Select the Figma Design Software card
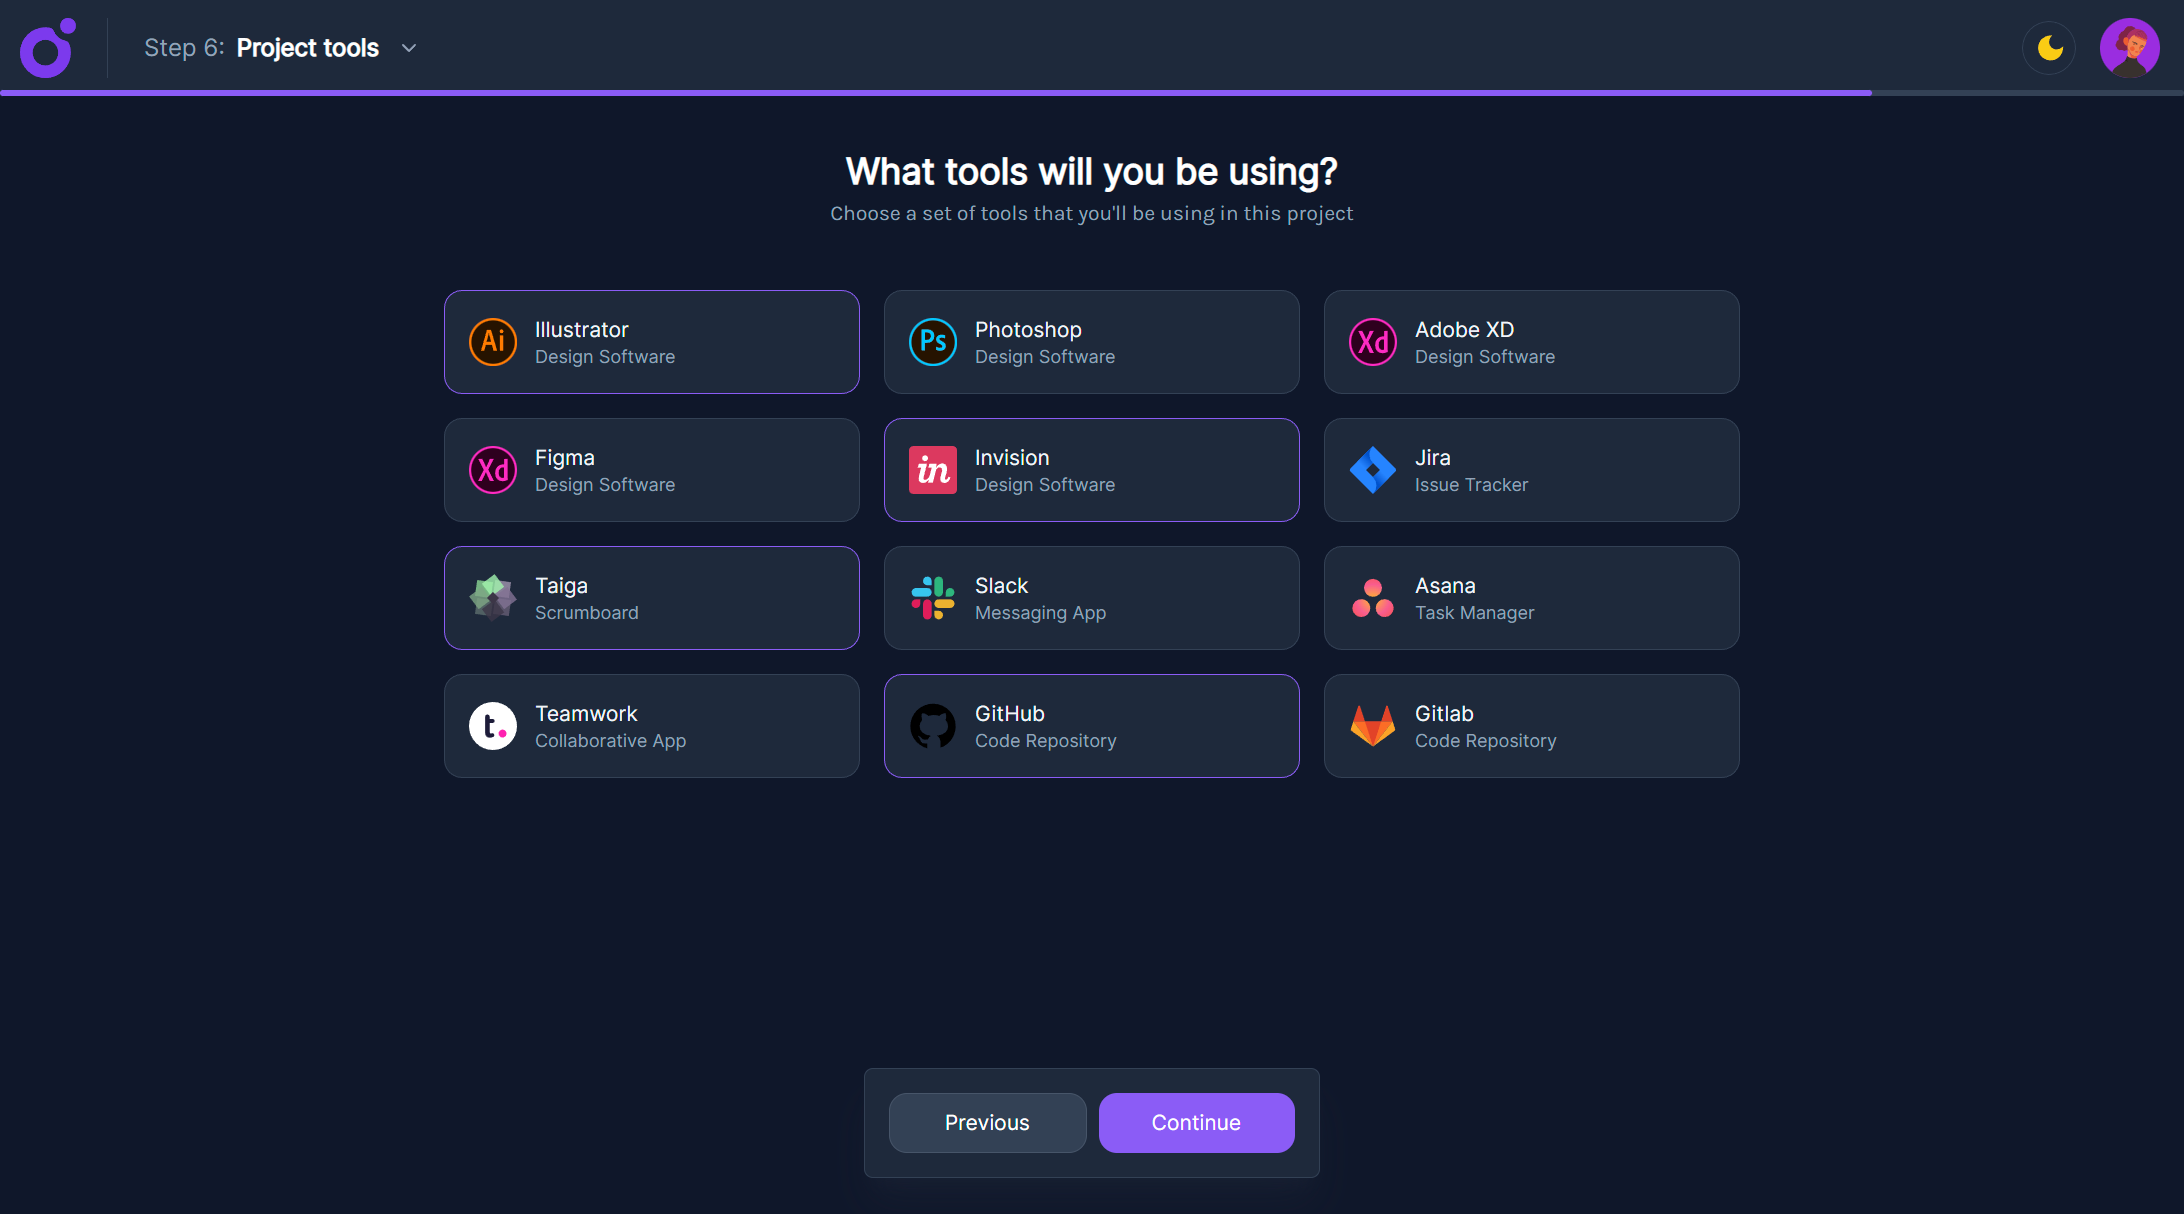The width and height of the screenshot is (2184, 1214). pyautogui.click(x=652, y=470)
